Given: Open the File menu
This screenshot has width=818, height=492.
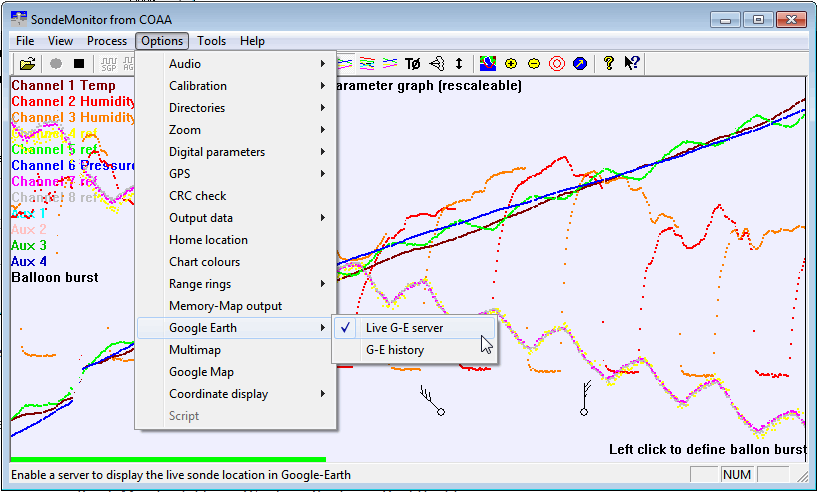Looking at the screenshot, I should pyautogui.click(x=25, y=41).
